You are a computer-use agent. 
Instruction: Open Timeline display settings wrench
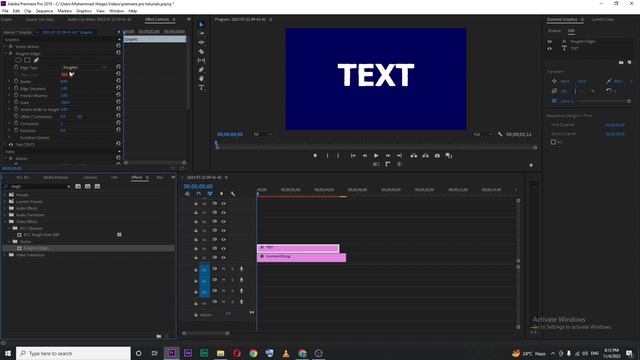coord(232,194)
